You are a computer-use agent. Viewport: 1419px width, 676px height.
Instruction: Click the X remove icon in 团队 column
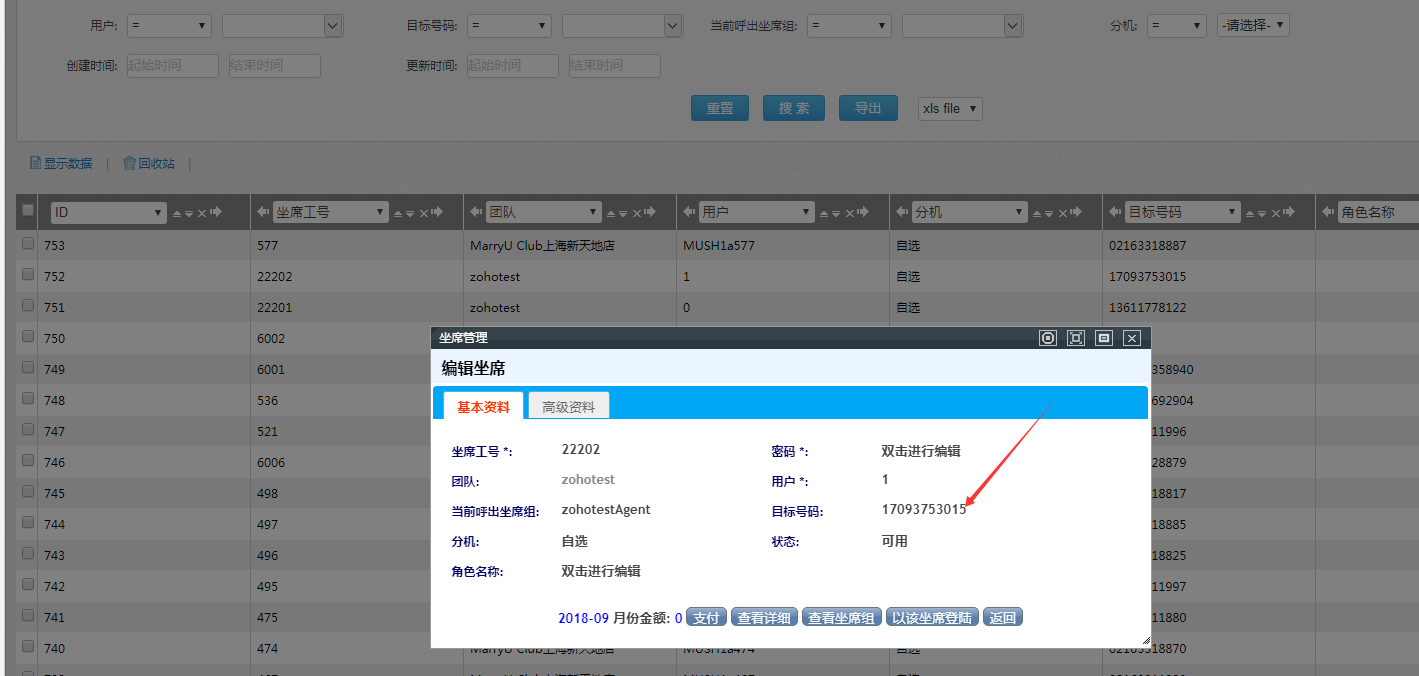coord(637,213)
